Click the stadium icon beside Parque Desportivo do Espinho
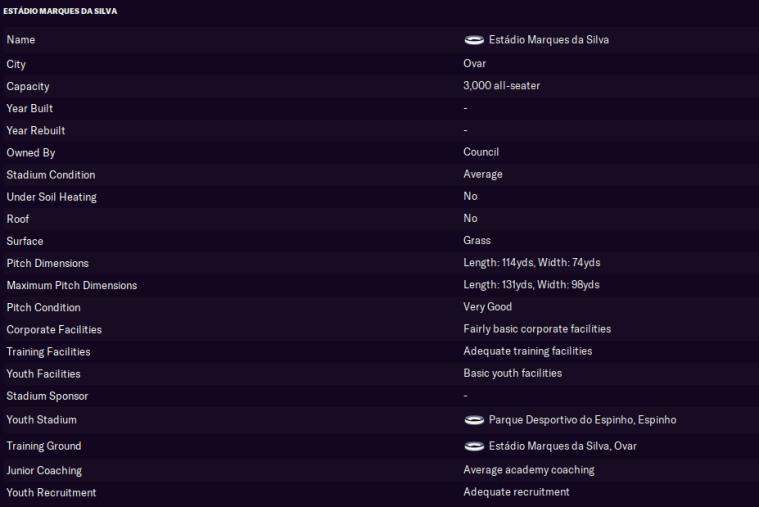The width and height of the screenshot is (759, 507). click(474, 420)
